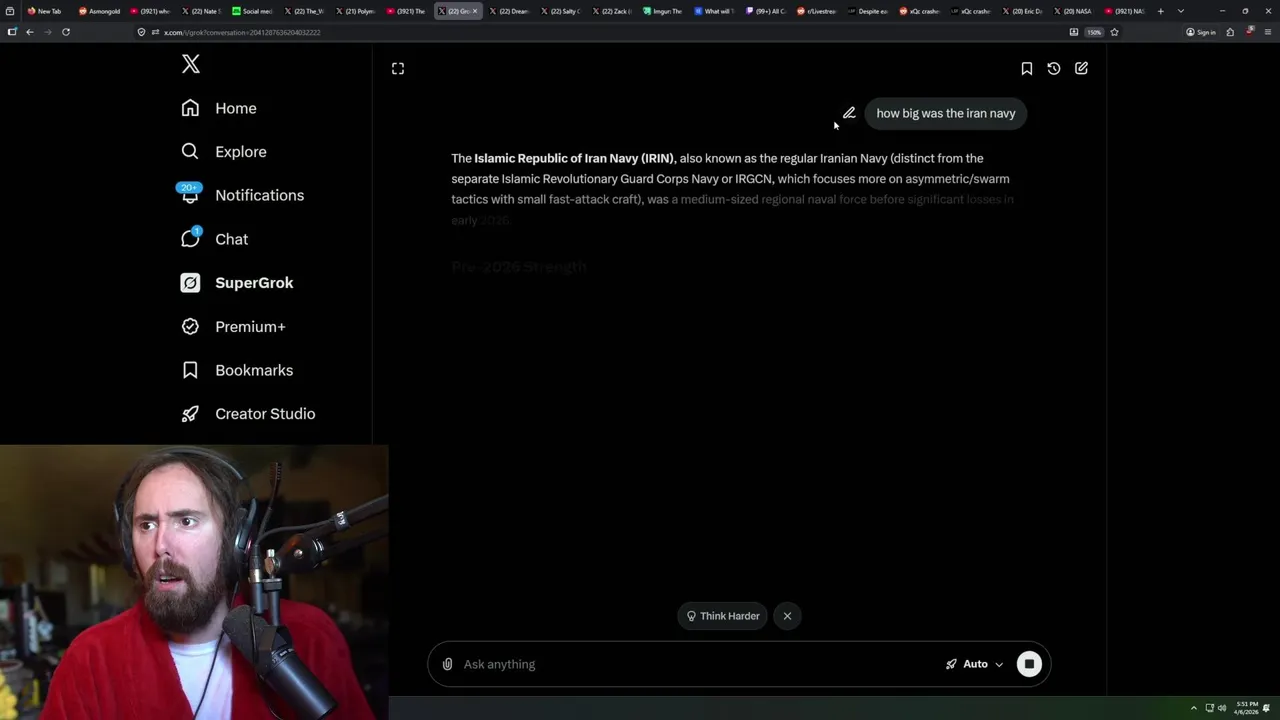Dismiss the Think Harder suggestion
The height and width of the screenshot is (720, 1280).
787,616
